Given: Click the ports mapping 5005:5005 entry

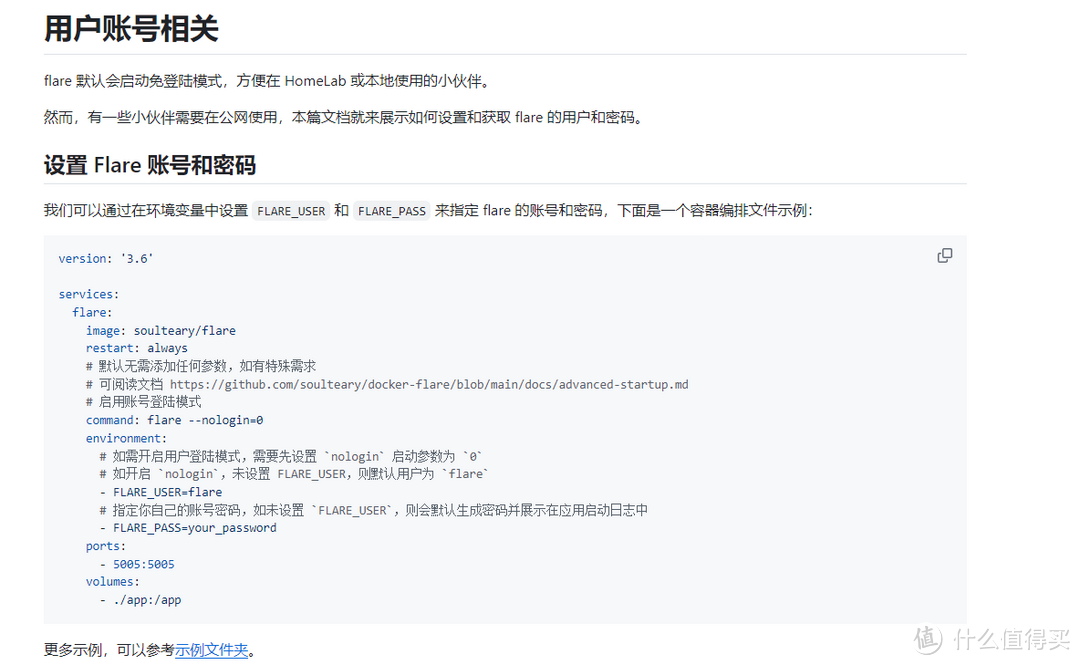Looking at the screenshot, I should 138,563.
